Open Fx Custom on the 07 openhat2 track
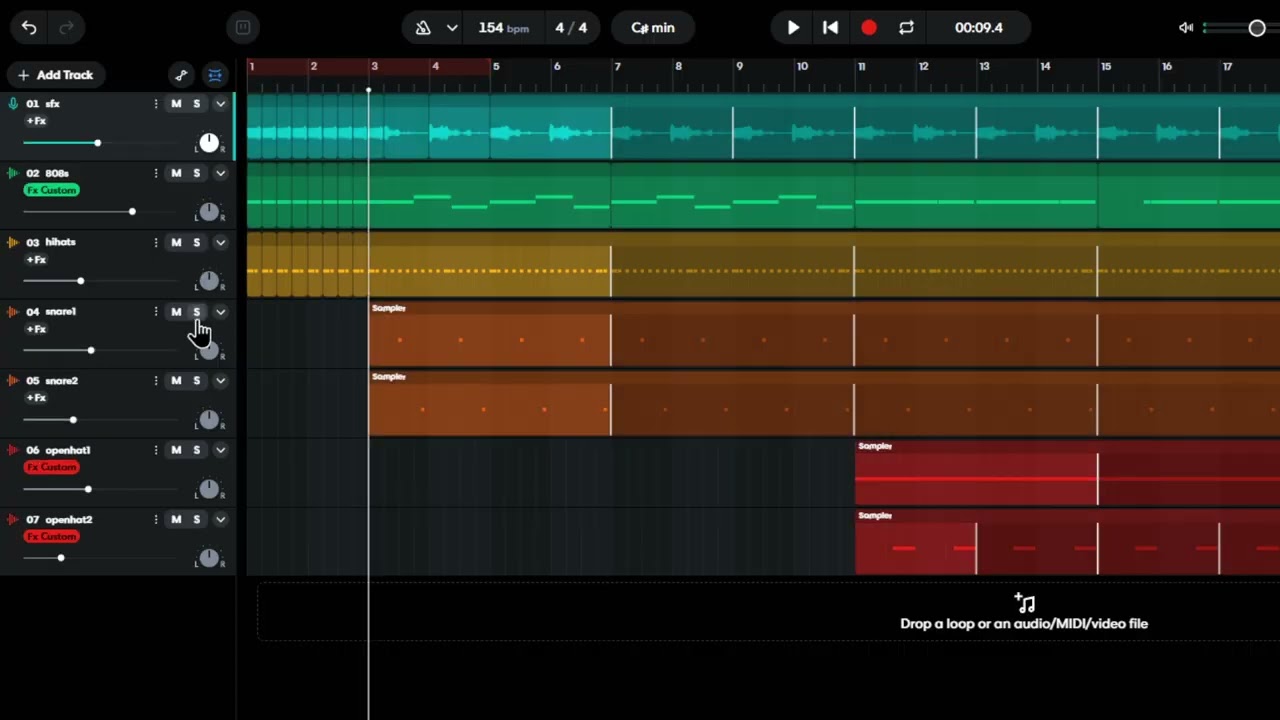Viewport: 1280px width, 720px height. point(52,537)
